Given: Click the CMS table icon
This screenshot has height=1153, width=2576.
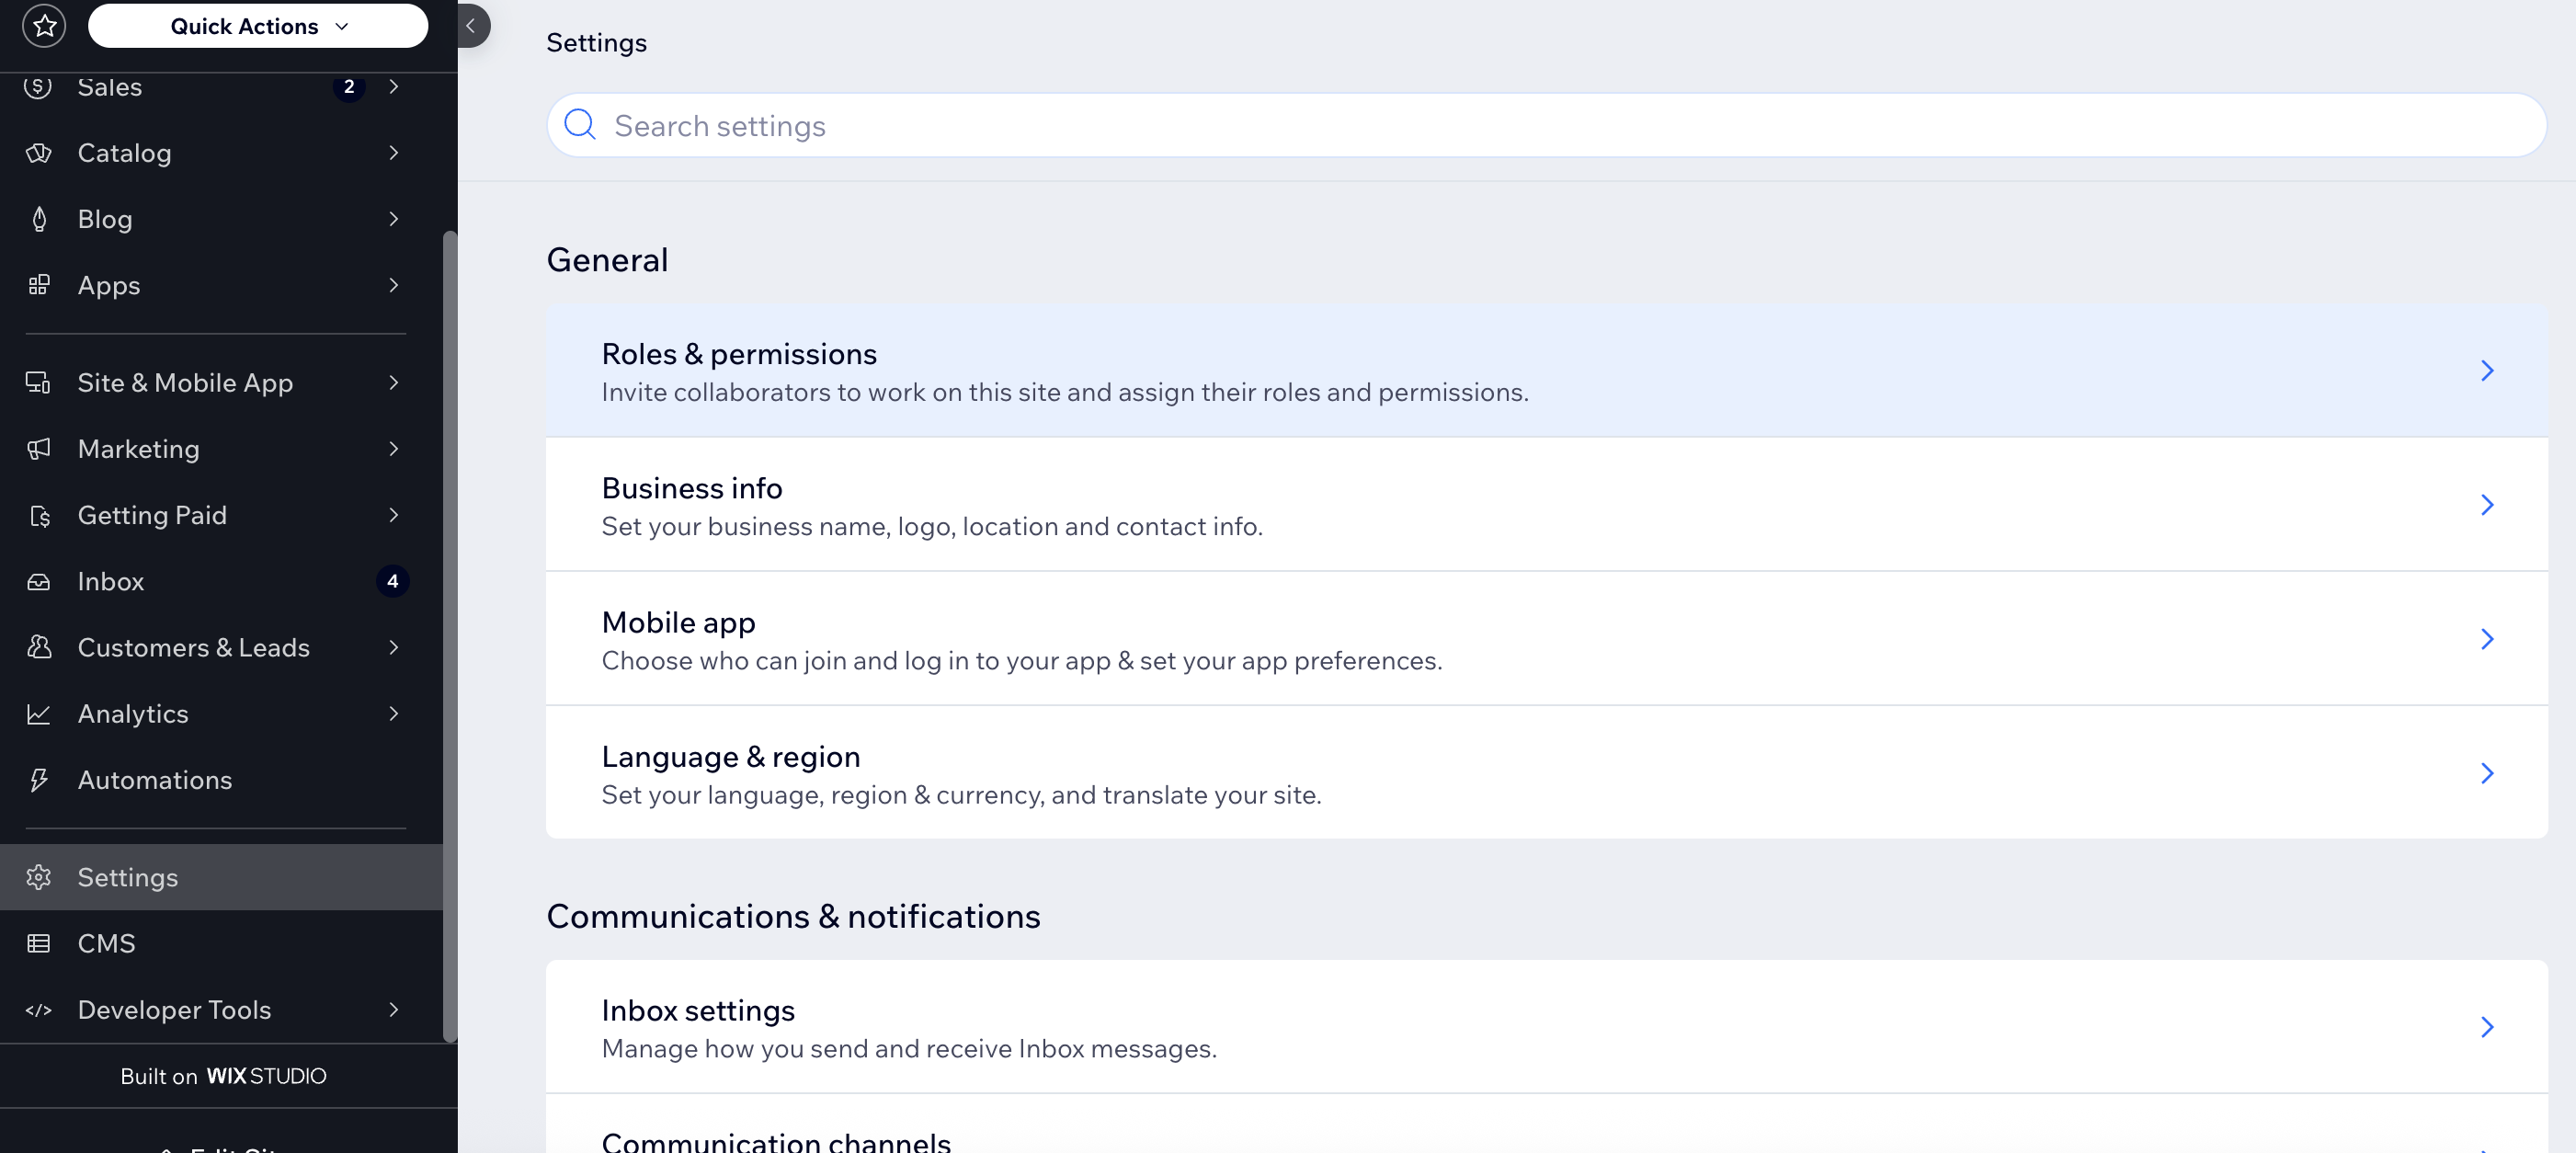Looking at the screenshot, I should click(38, 943).
